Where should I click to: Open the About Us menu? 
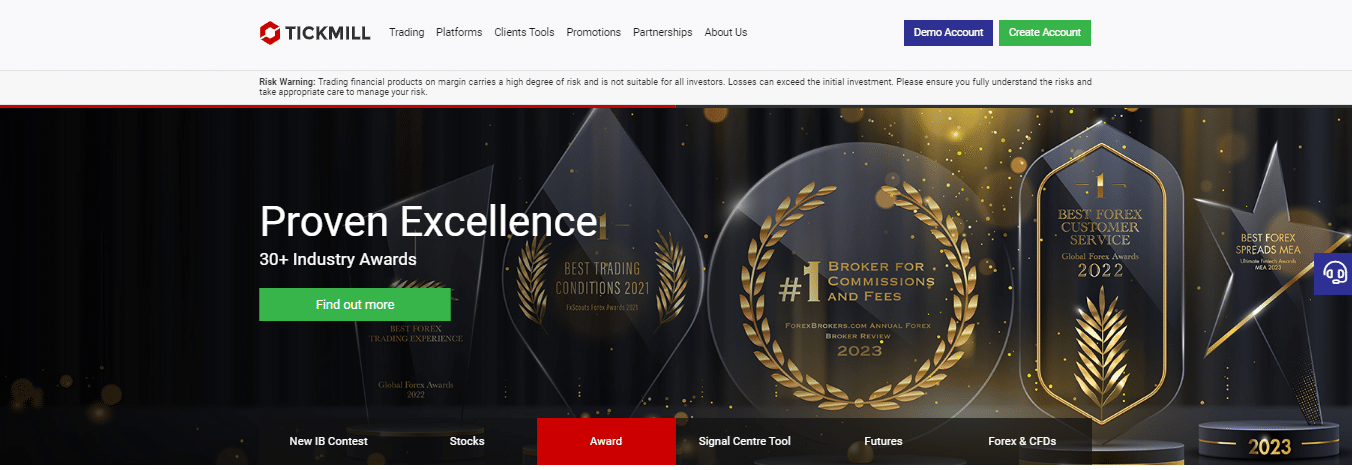click(x=726, y=32)
